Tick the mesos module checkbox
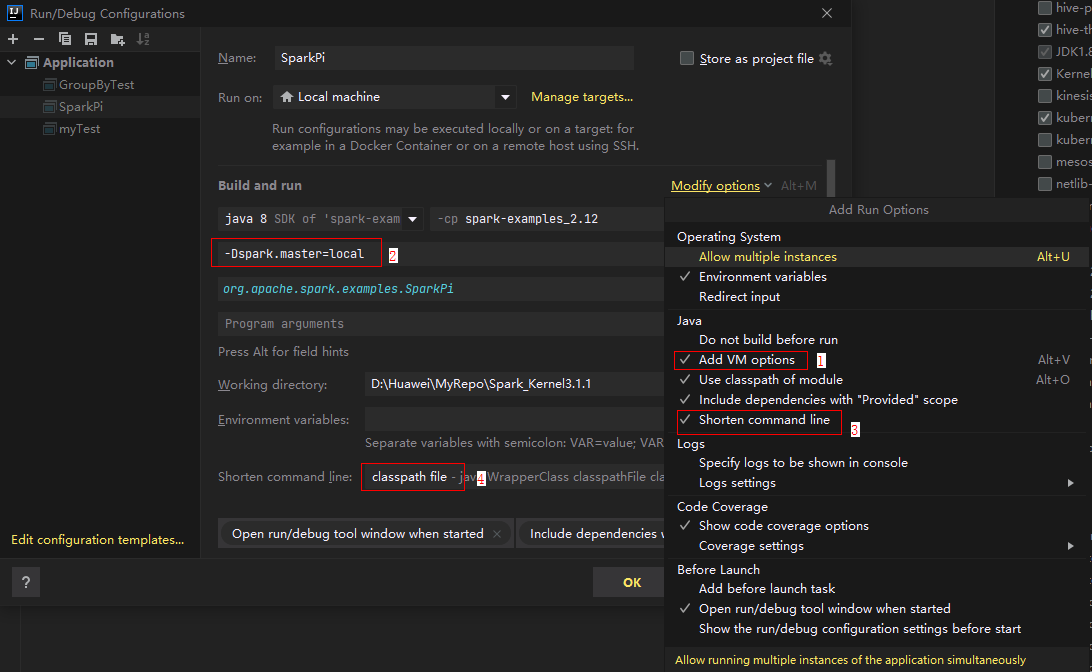This screenshot has width=1092, height=672. coord(1045,162)
